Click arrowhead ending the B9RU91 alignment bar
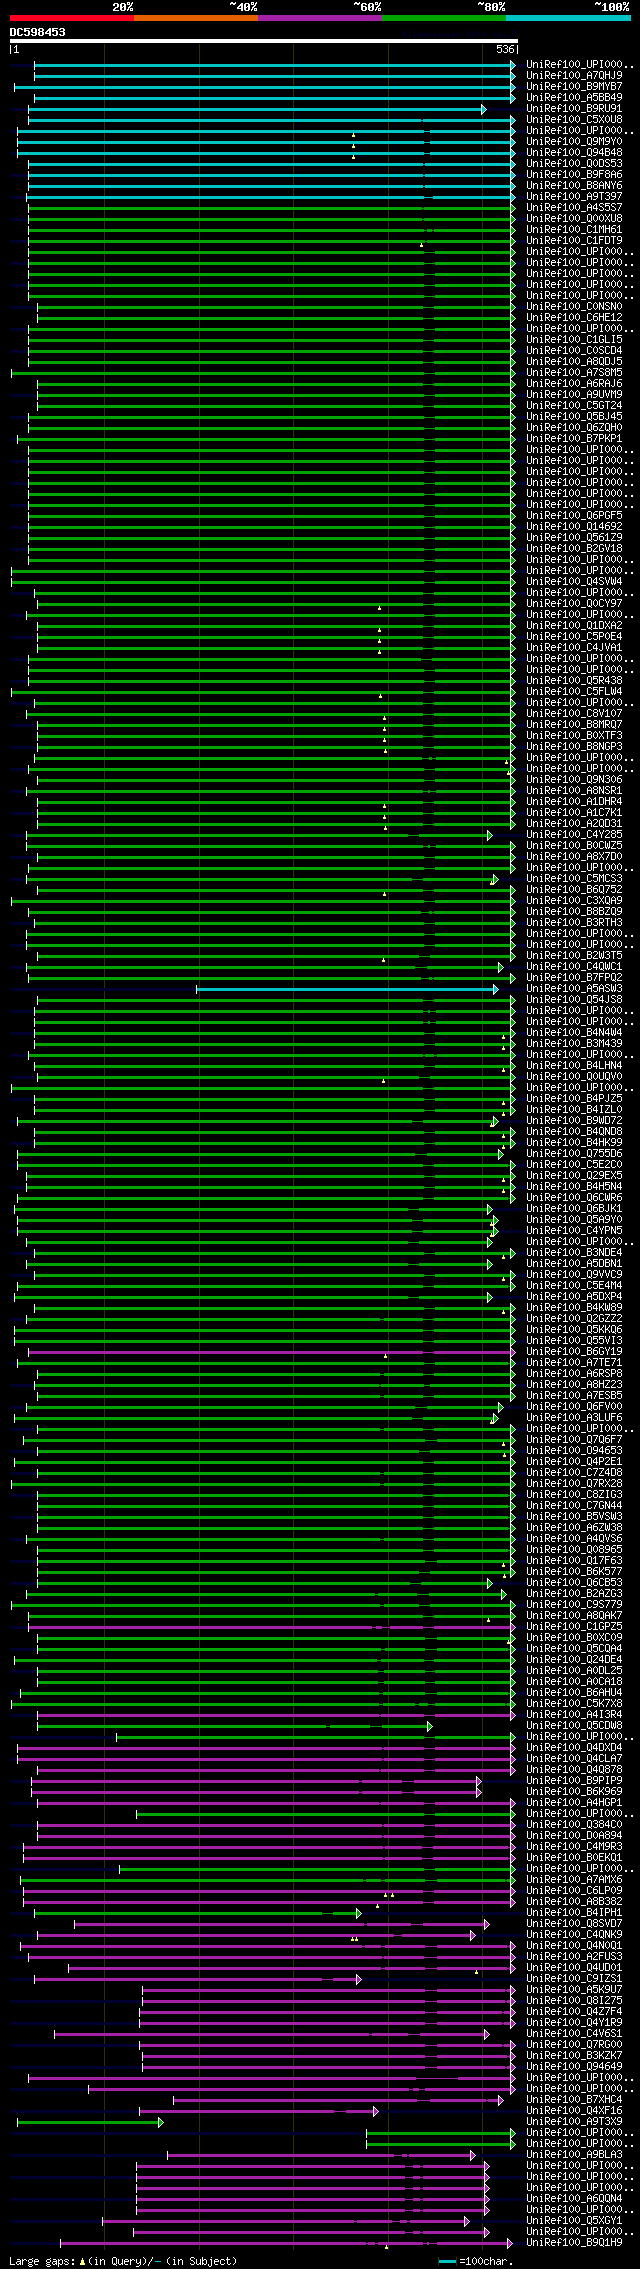This screenshot has width=640, height=2269. tap(483, 109)
